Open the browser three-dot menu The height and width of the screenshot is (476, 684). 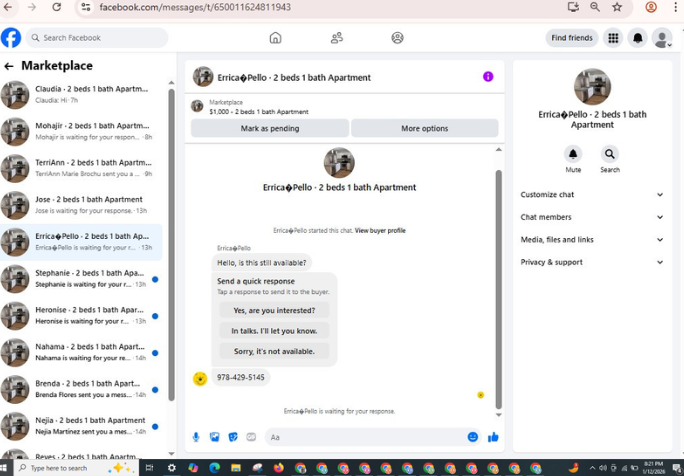[675, 7]
